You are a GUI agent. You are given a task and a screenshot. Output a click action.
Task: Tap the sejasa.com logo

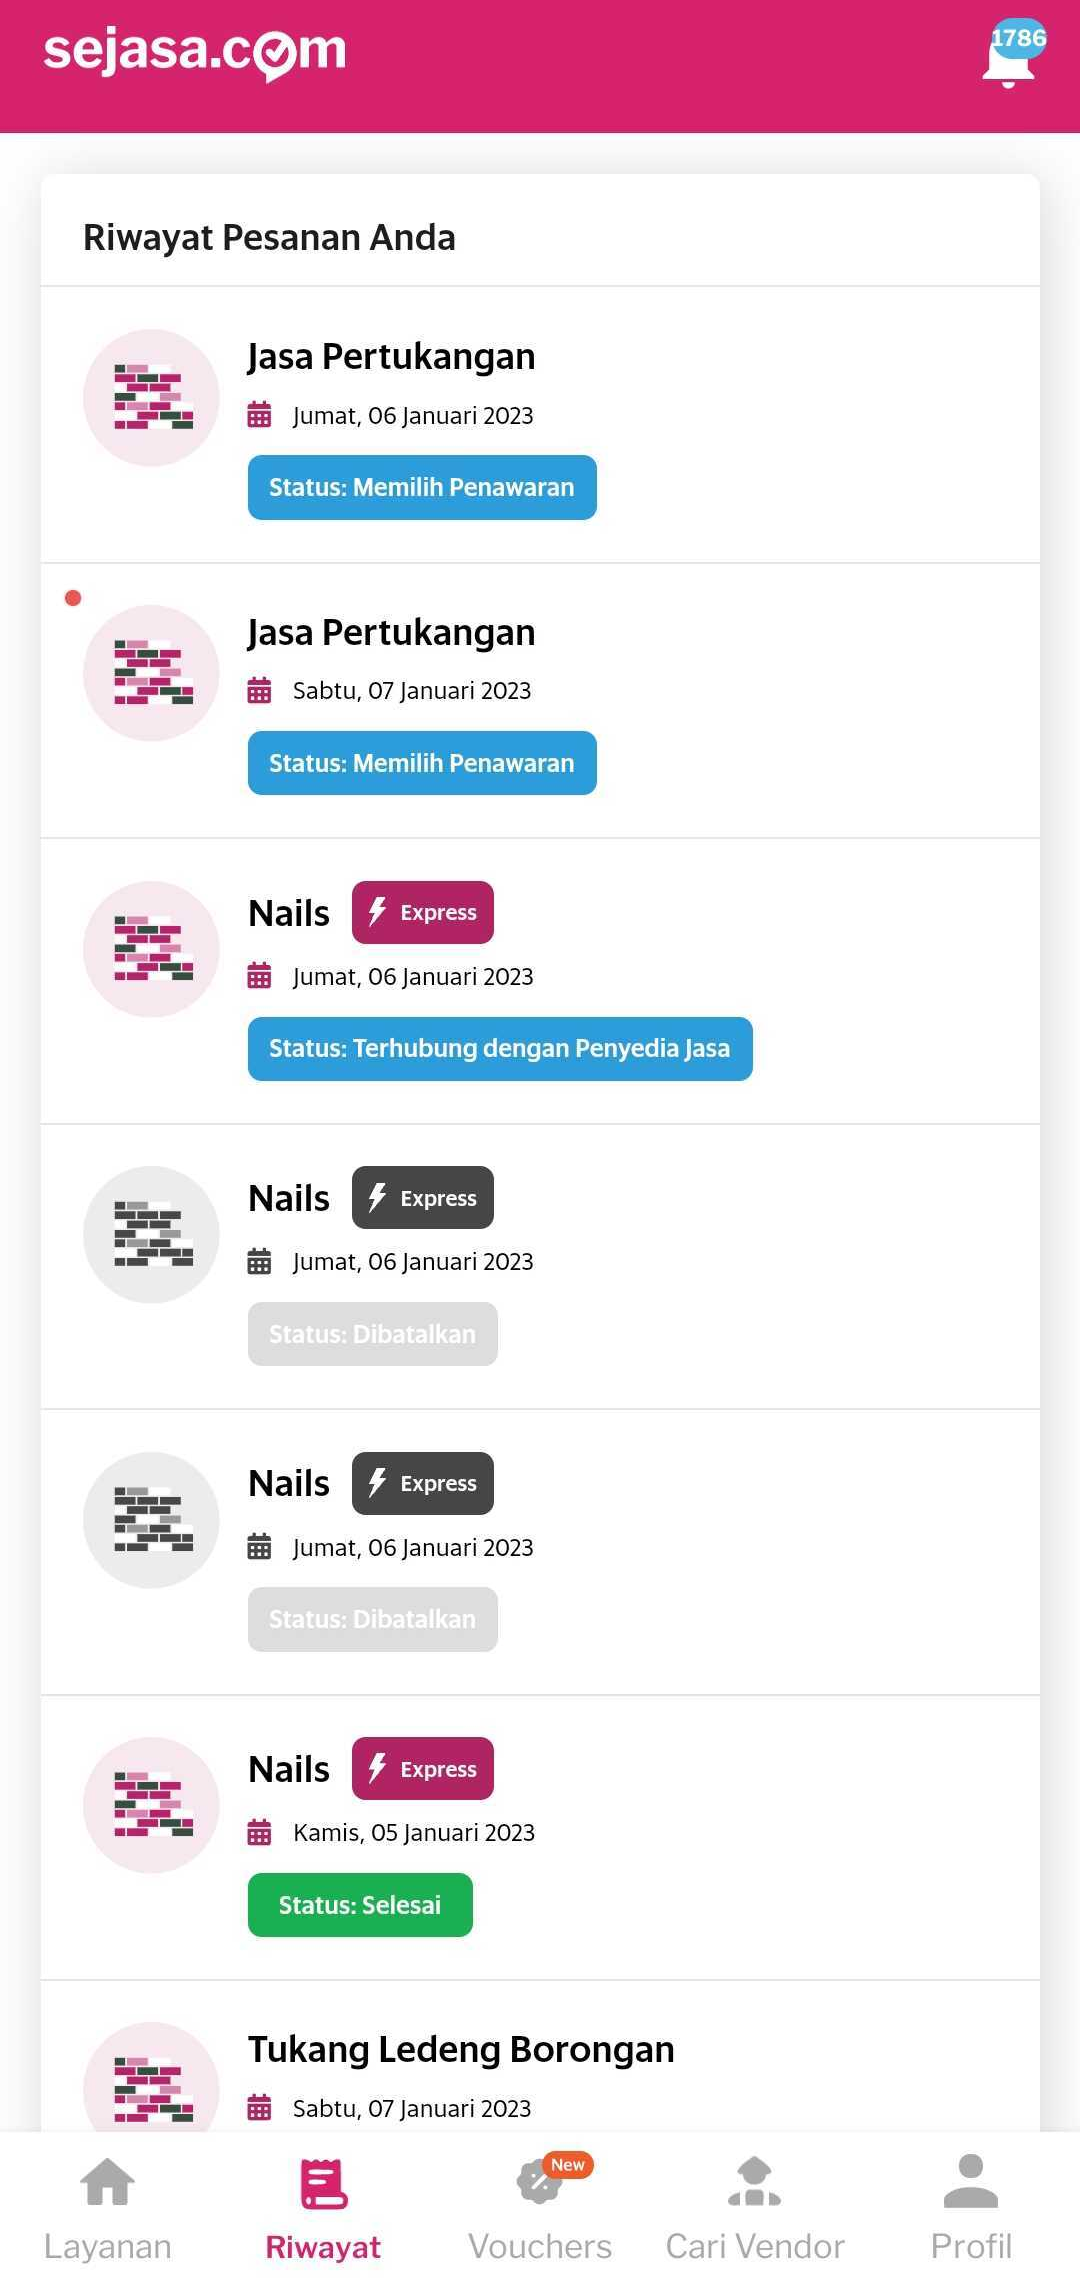coord(195,52)
